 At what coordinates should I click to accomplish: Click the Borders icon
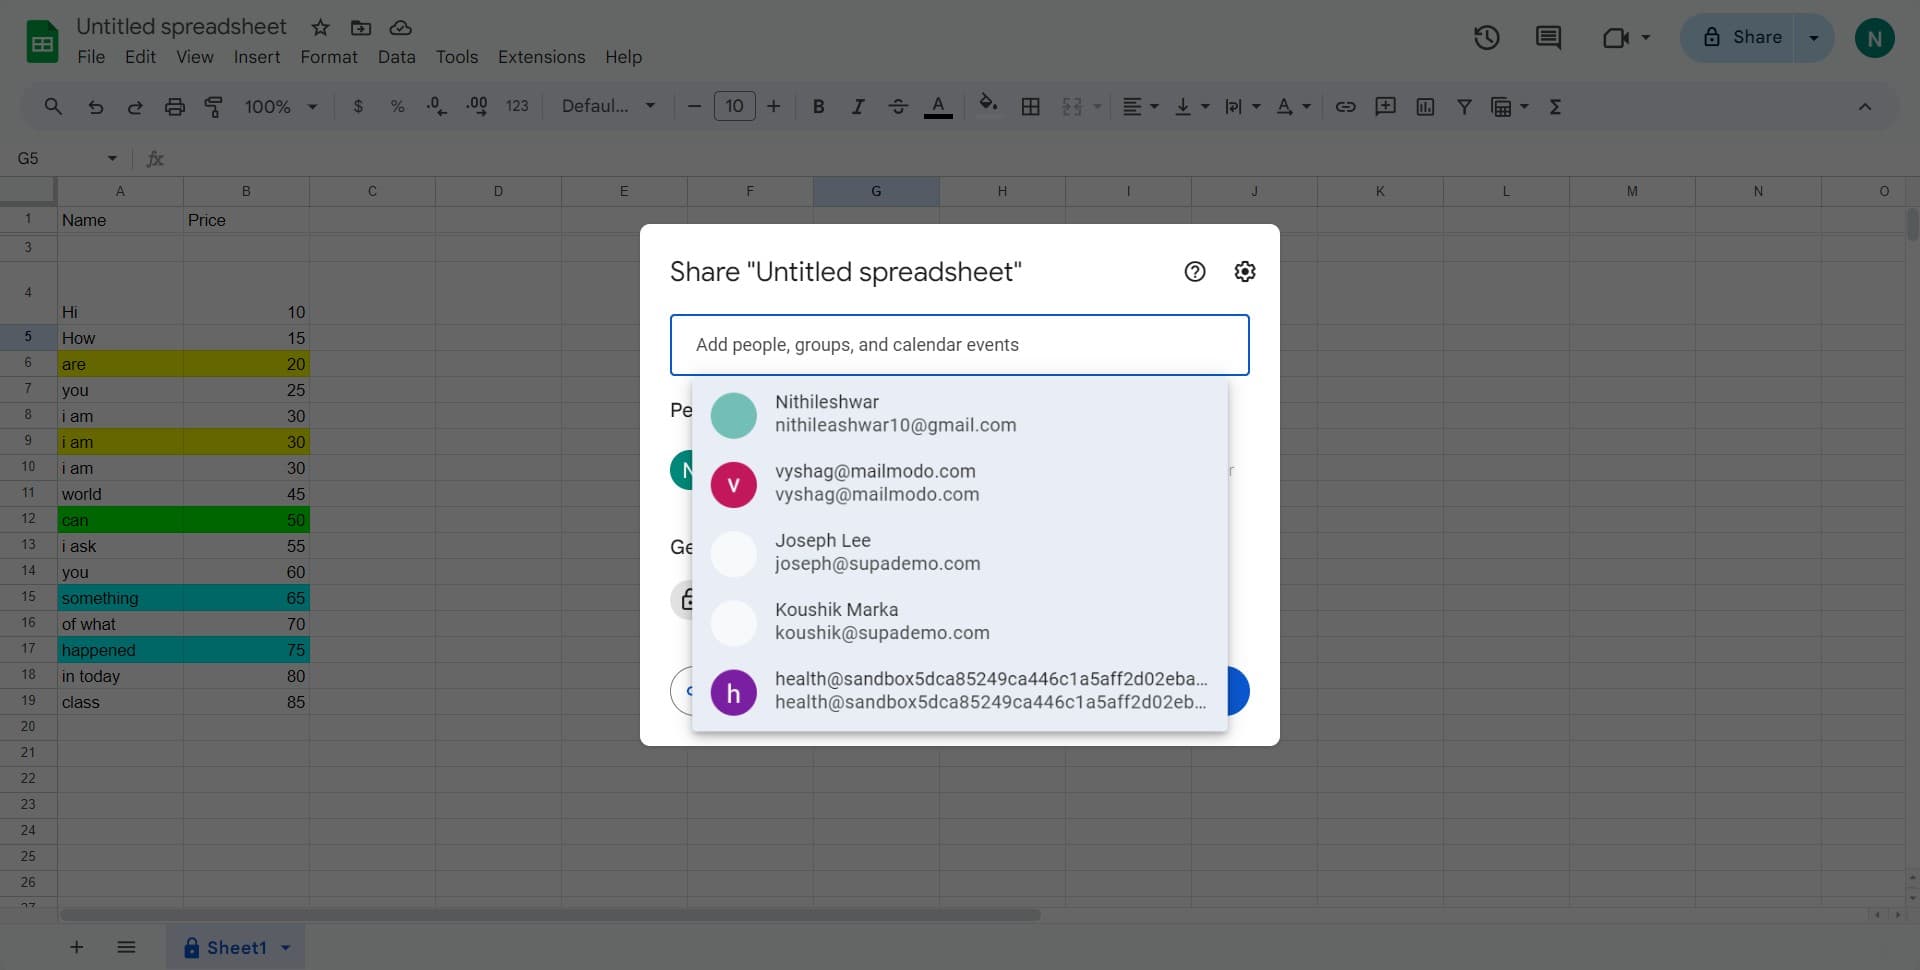point(1031,106)
